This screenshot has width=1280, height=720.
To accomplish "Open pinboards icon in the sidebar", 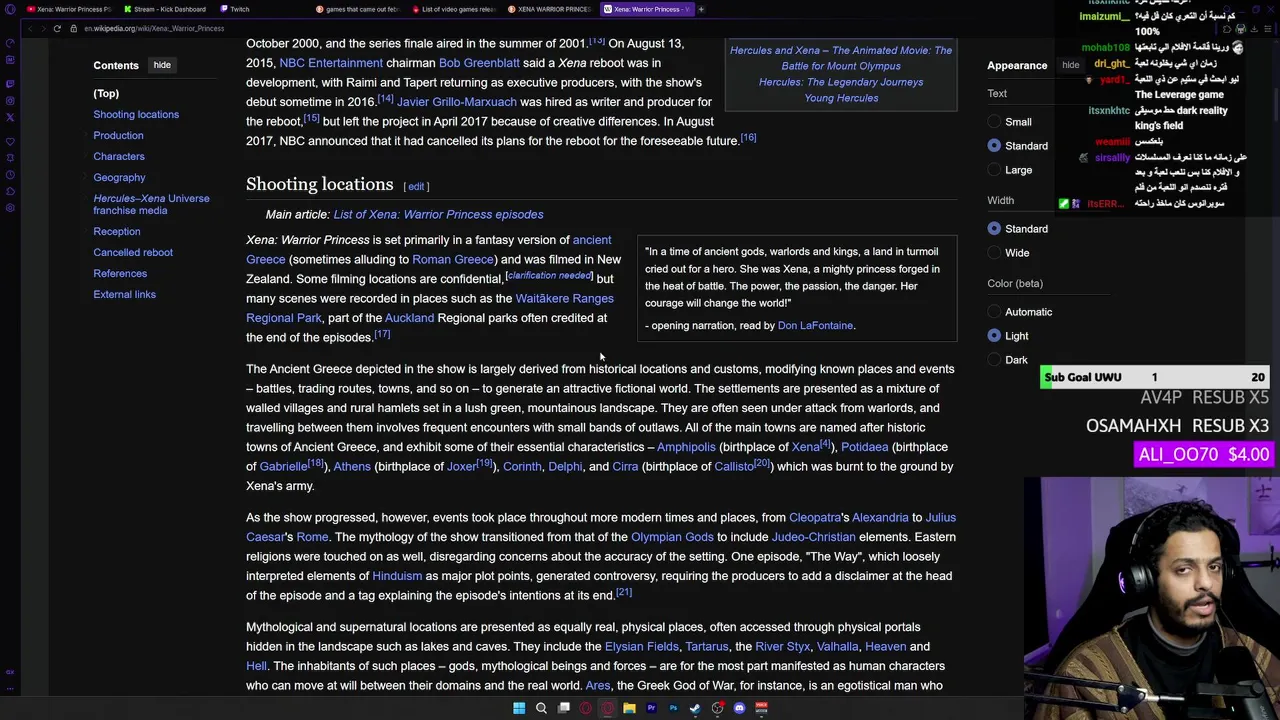I will [x=10, y=157].
